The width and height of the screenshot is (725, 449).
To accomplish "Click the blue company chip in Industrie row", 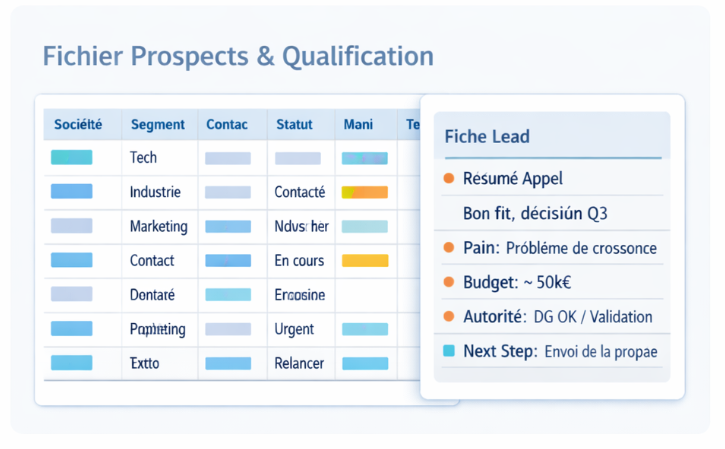I will tap(71, 191).
